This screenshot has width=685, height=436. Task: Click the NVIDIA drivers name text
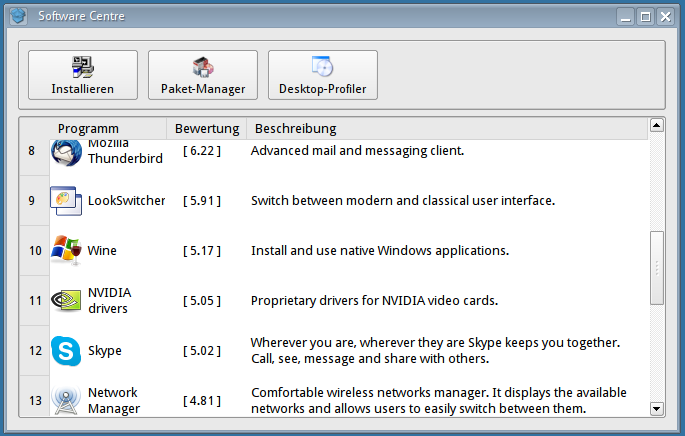tap(110, 301)
